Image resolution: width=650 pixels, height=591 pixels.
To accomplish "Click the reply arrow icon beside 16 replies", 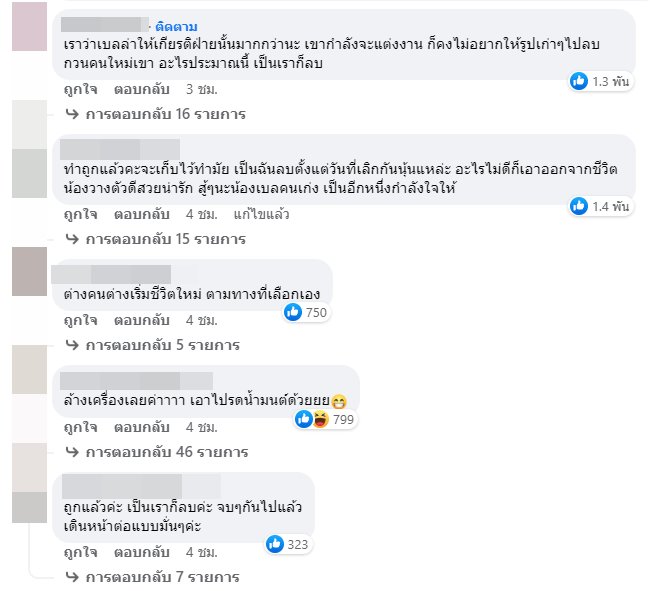I will point(71,115).
